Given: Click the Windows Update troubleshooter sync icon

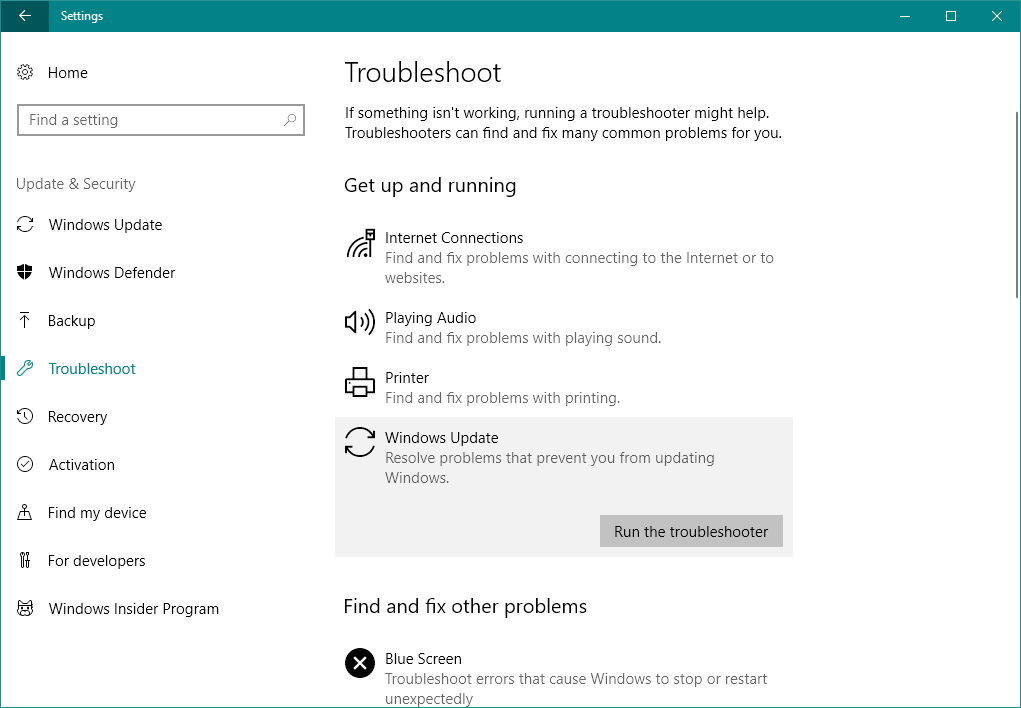Looking at the screenshot, I should [x=359, y=442].
